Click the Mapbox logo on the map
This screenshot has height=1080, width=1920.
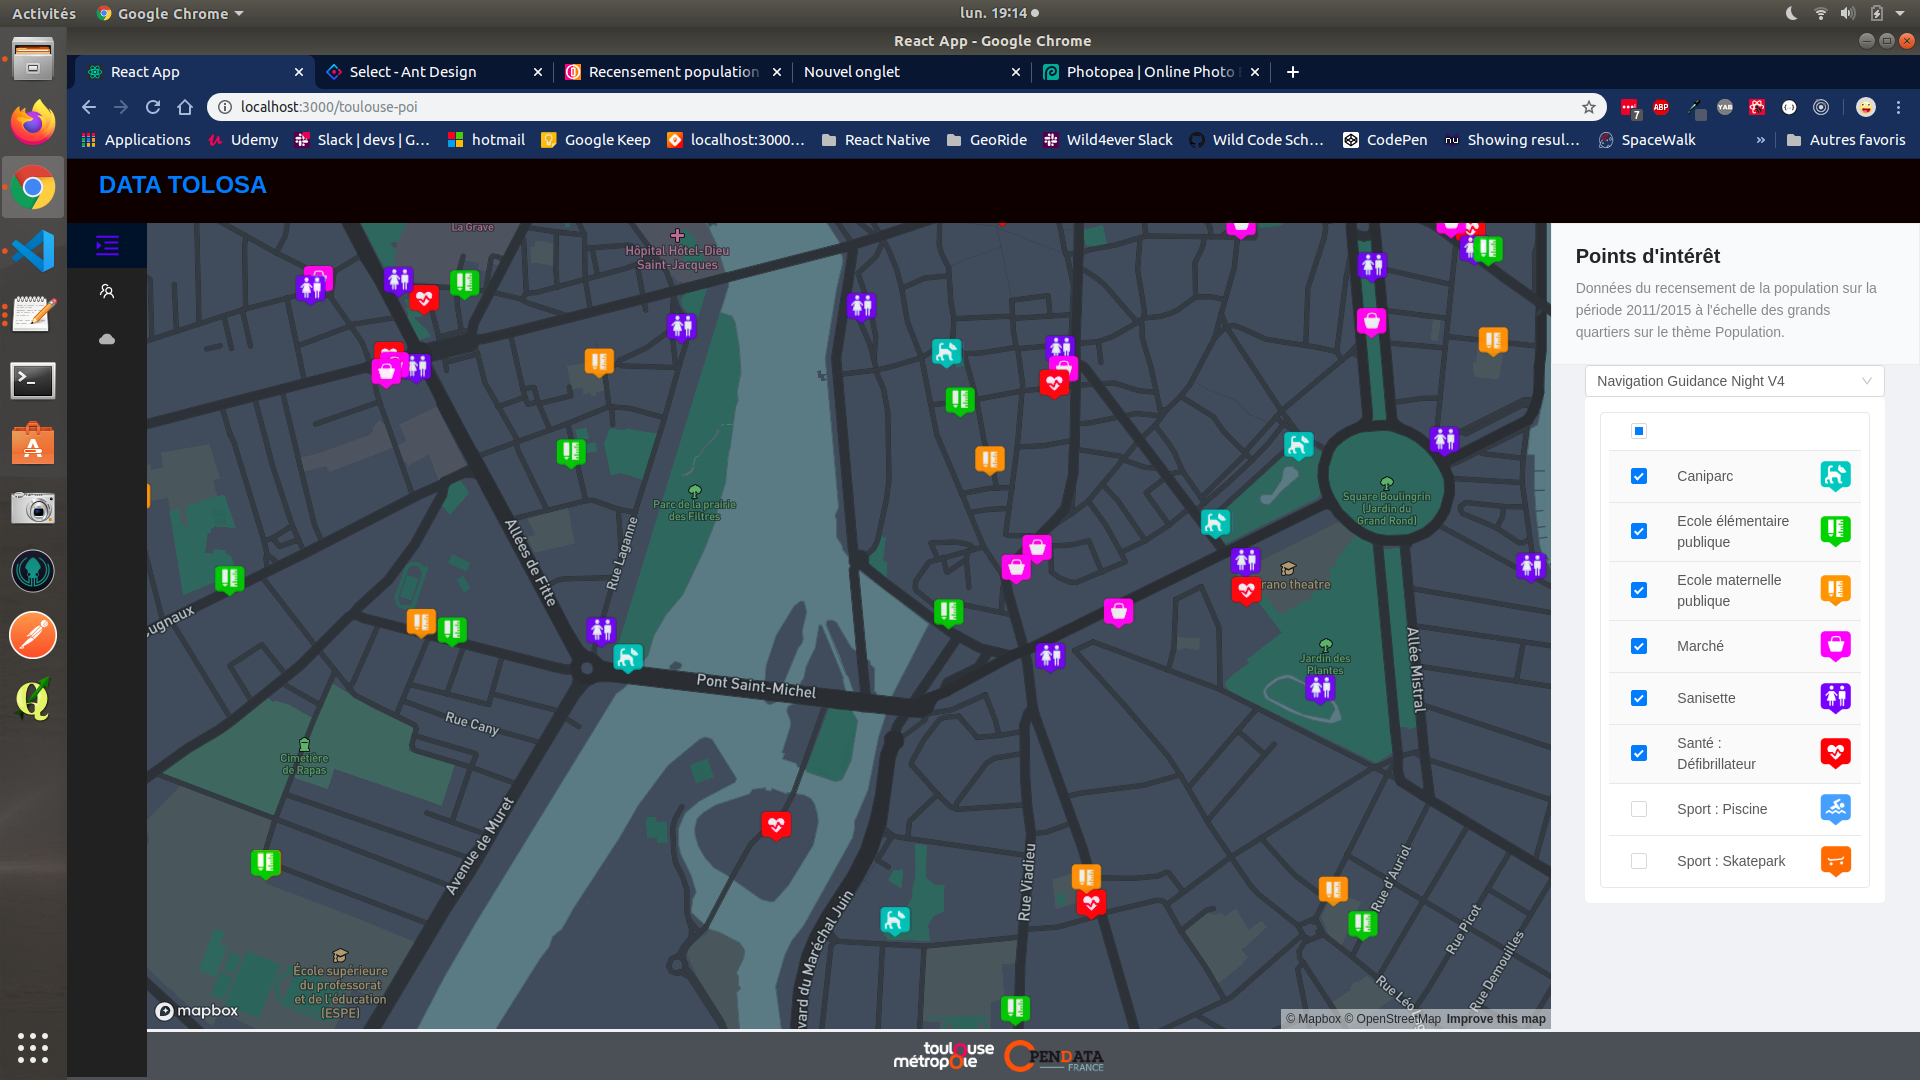click(197, 1011)
